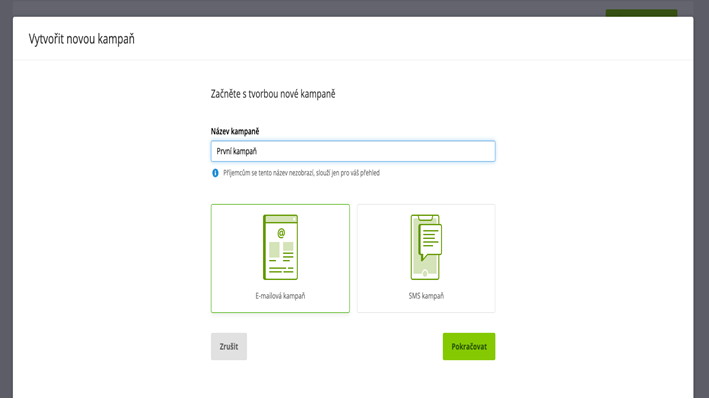Viewport: 709px width, 399px height.
Task: Cancel with the Zrušit button
Action: 229,347
